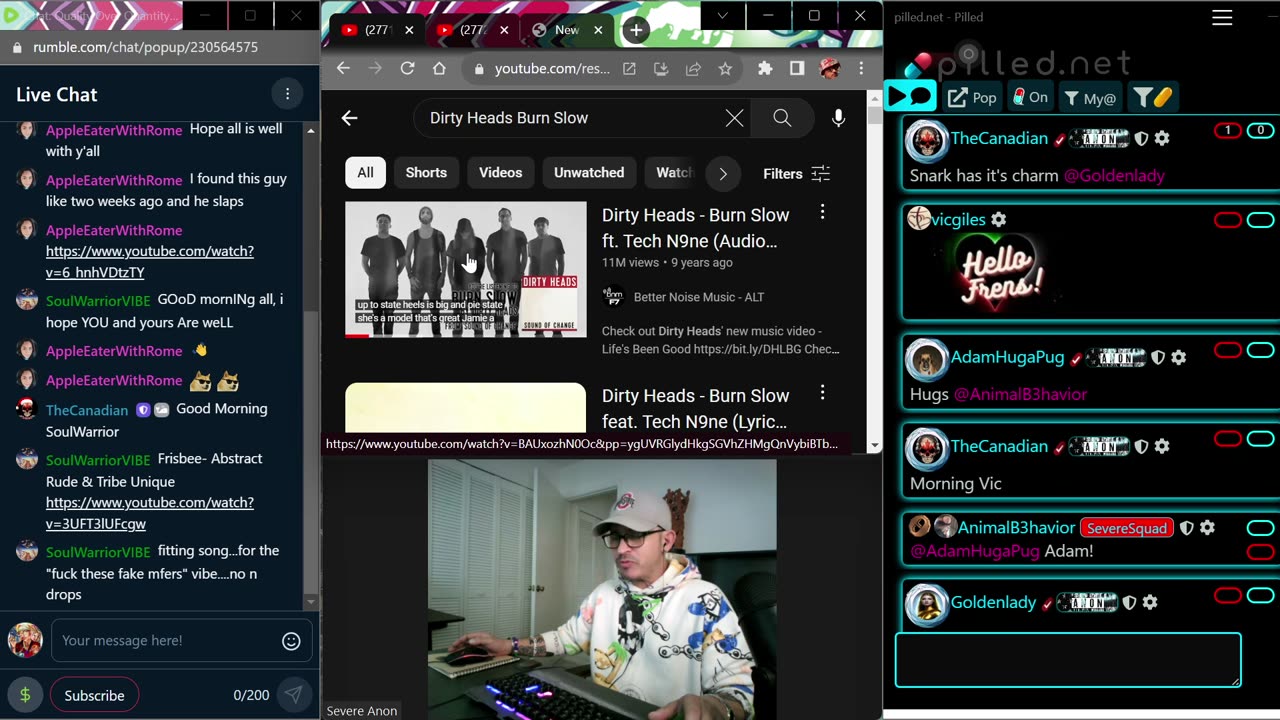This screenshot has width=1280, height=720.
Task: Open SoulWarriorVIBE's YouTube link
Action: coord(150,513)
